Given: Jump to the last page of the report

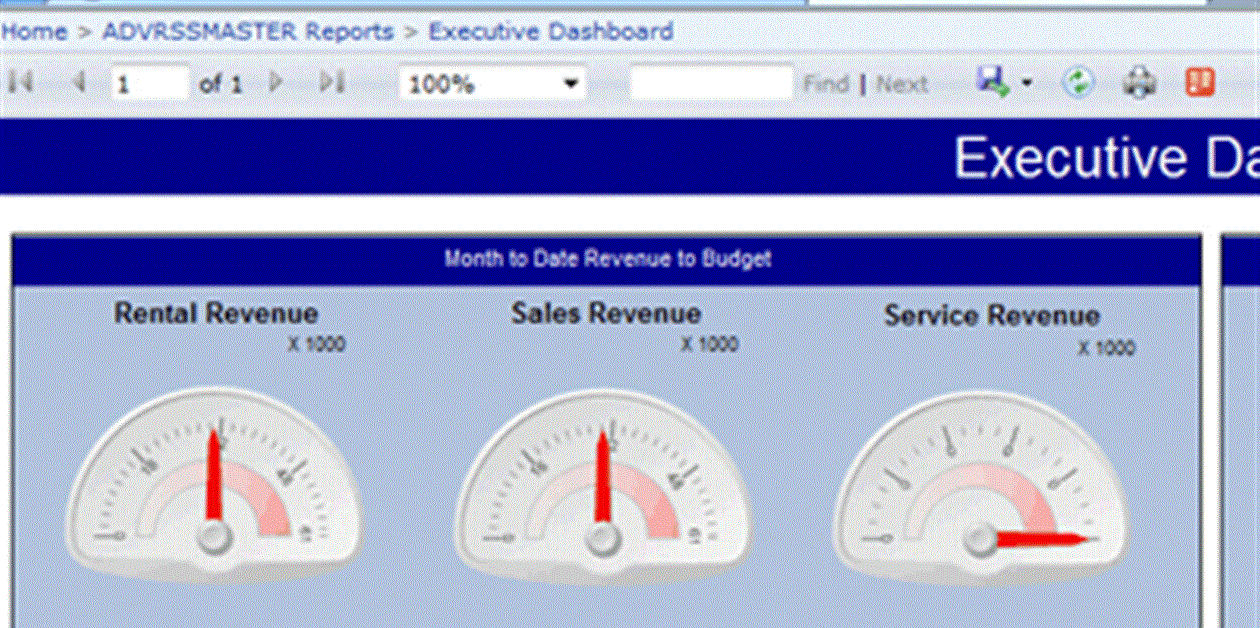Looking at the screenshot, I should point(334,83).
